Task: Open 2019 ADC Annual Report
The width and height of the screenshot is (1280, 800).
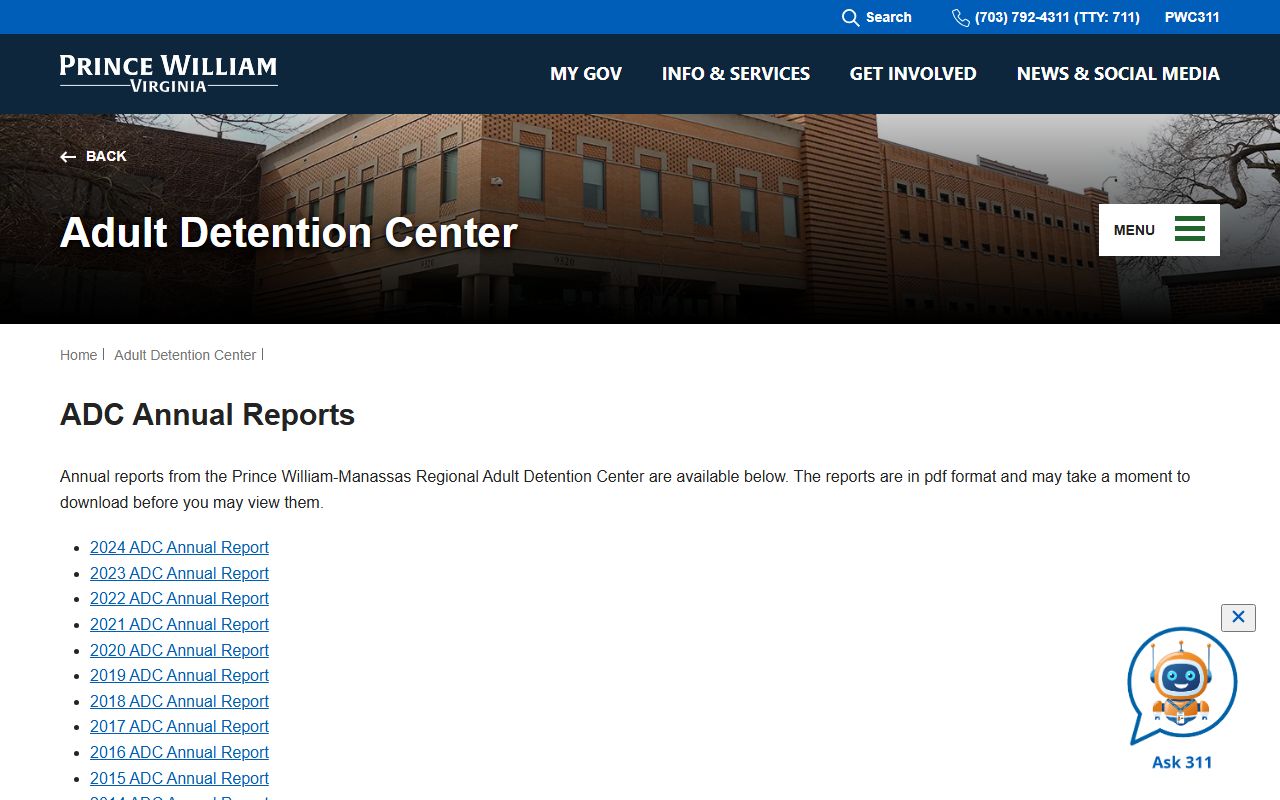Action: pyautogui.click(x=179, y=675)
